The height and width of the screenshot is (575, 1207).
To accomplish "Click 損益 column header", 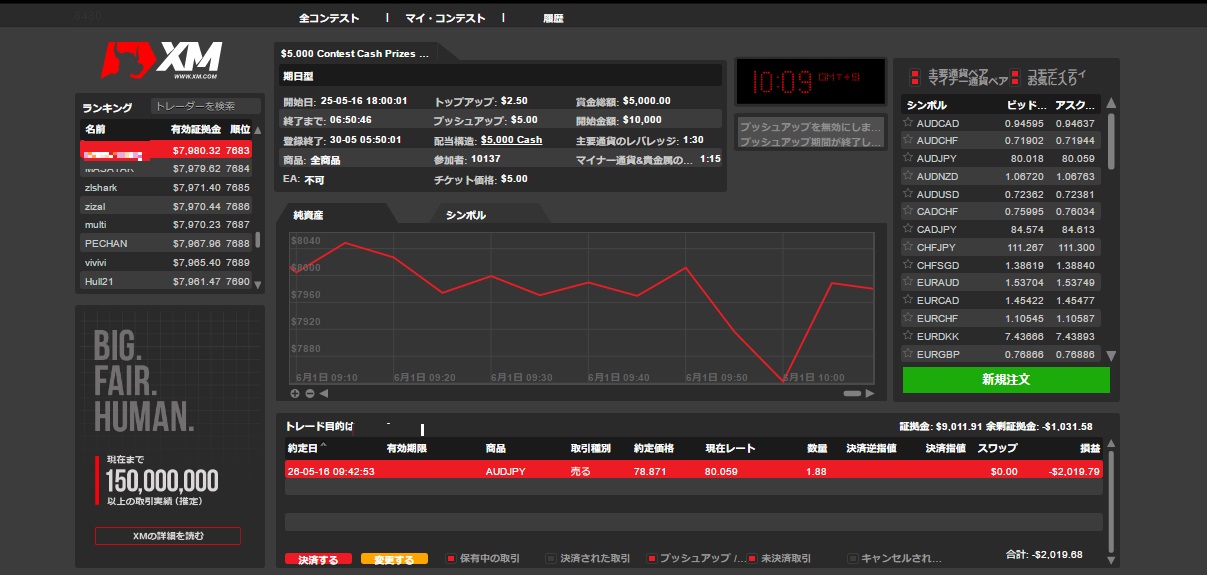I will click(x=1088, y=448).
